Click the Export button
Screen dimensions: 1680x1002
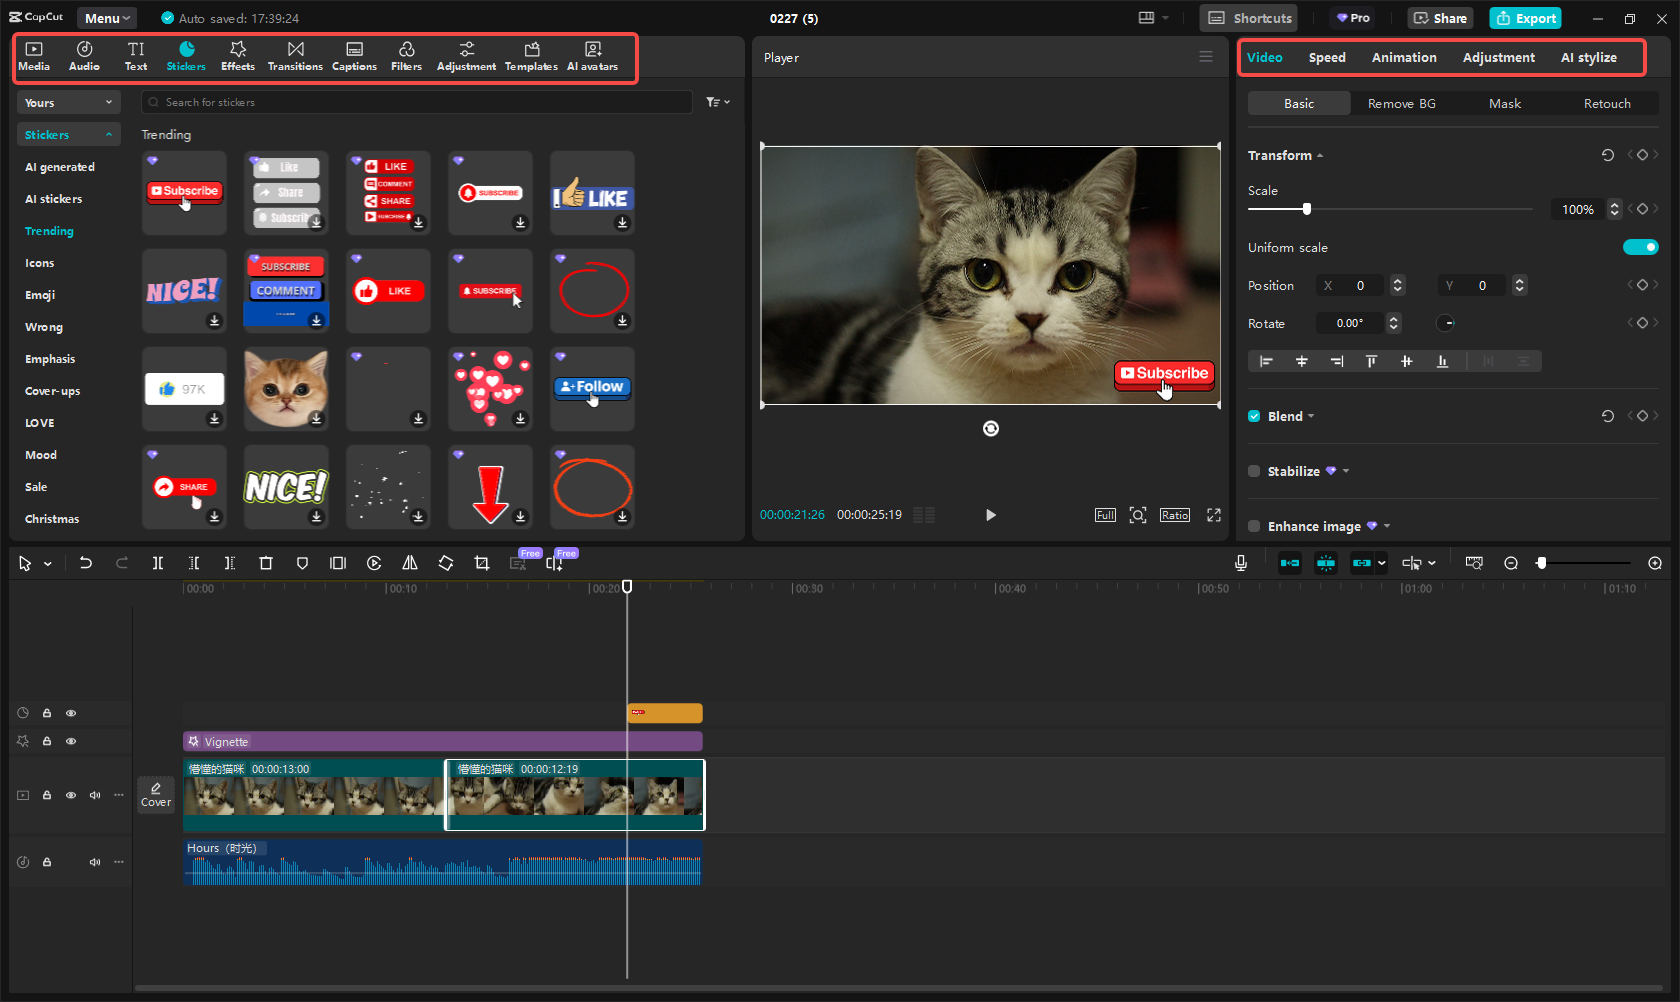pyautogui.click(x=1525, y=18)
